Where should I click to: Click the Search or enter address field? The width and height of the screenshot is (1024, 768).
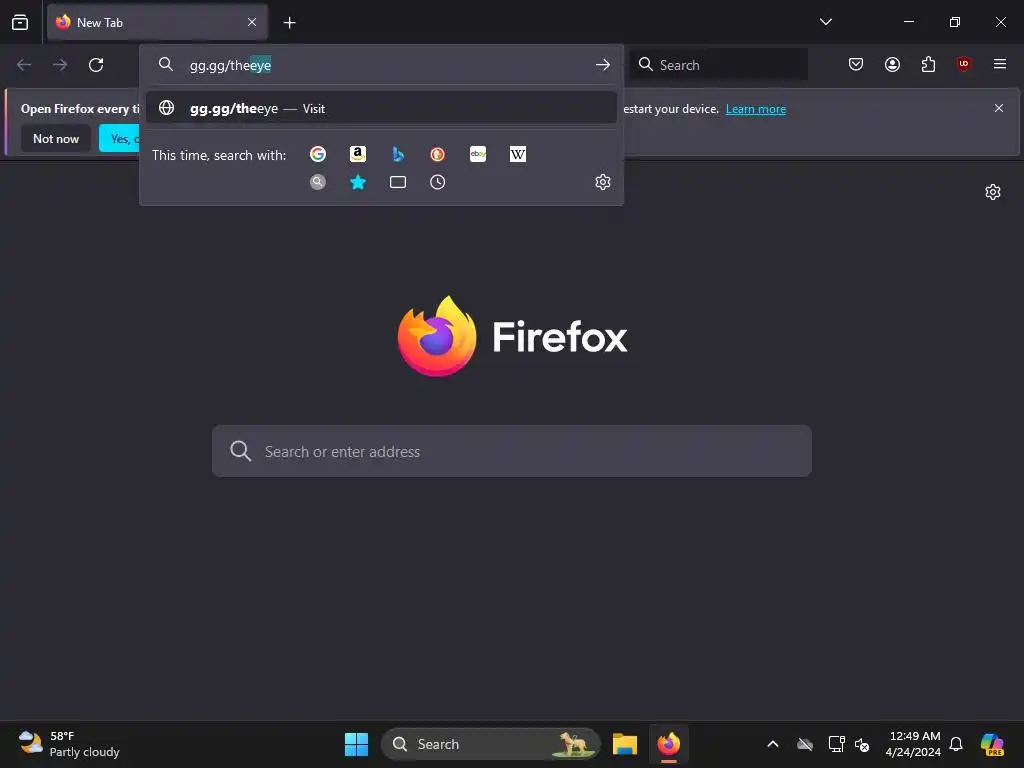coord(512,451)
